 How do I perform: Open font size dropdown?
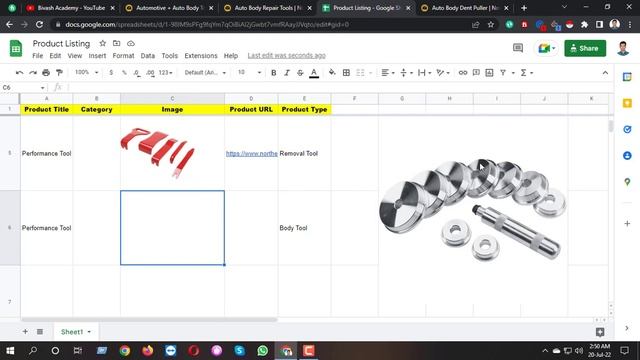tap(249, 72)
